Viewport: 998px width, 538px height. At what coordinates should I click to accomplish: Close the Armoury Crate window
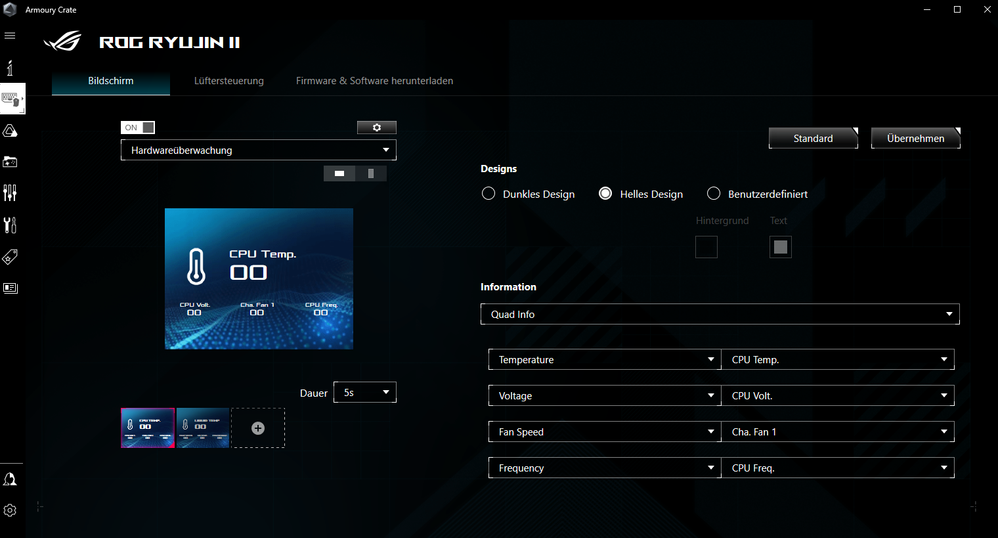tap(987, 10)
